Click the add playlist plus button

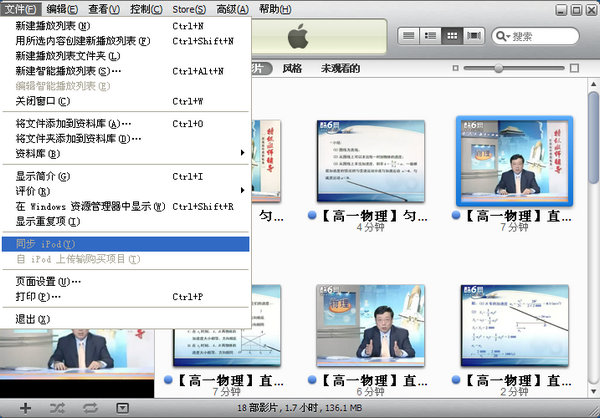(25, 408)
